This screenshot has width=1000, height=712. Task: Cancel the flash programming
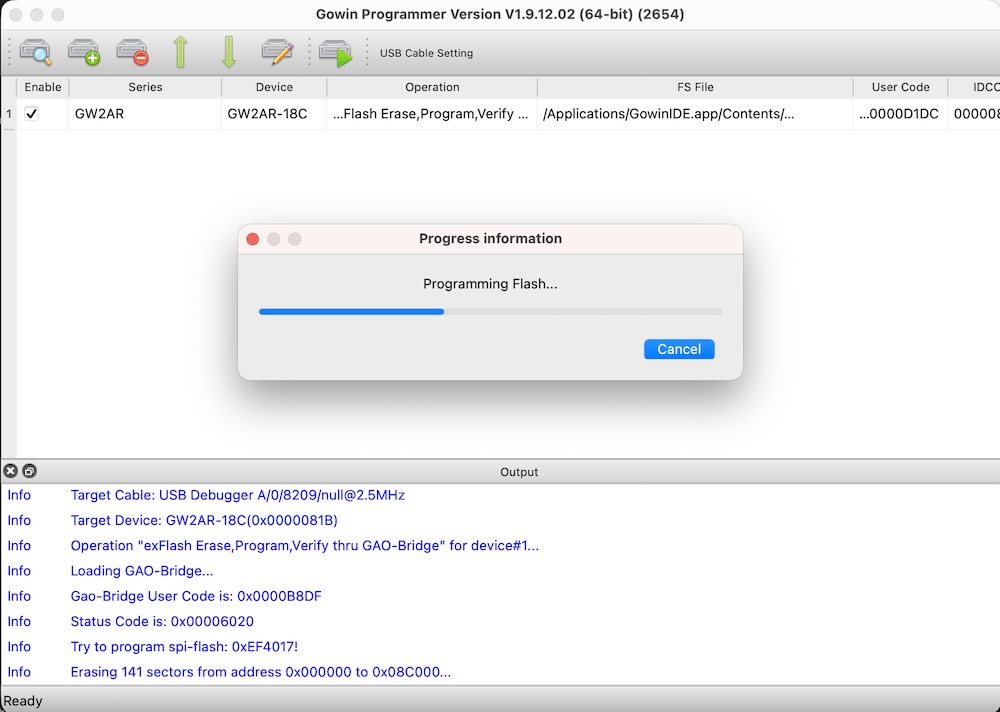click(x=679, y=349)
